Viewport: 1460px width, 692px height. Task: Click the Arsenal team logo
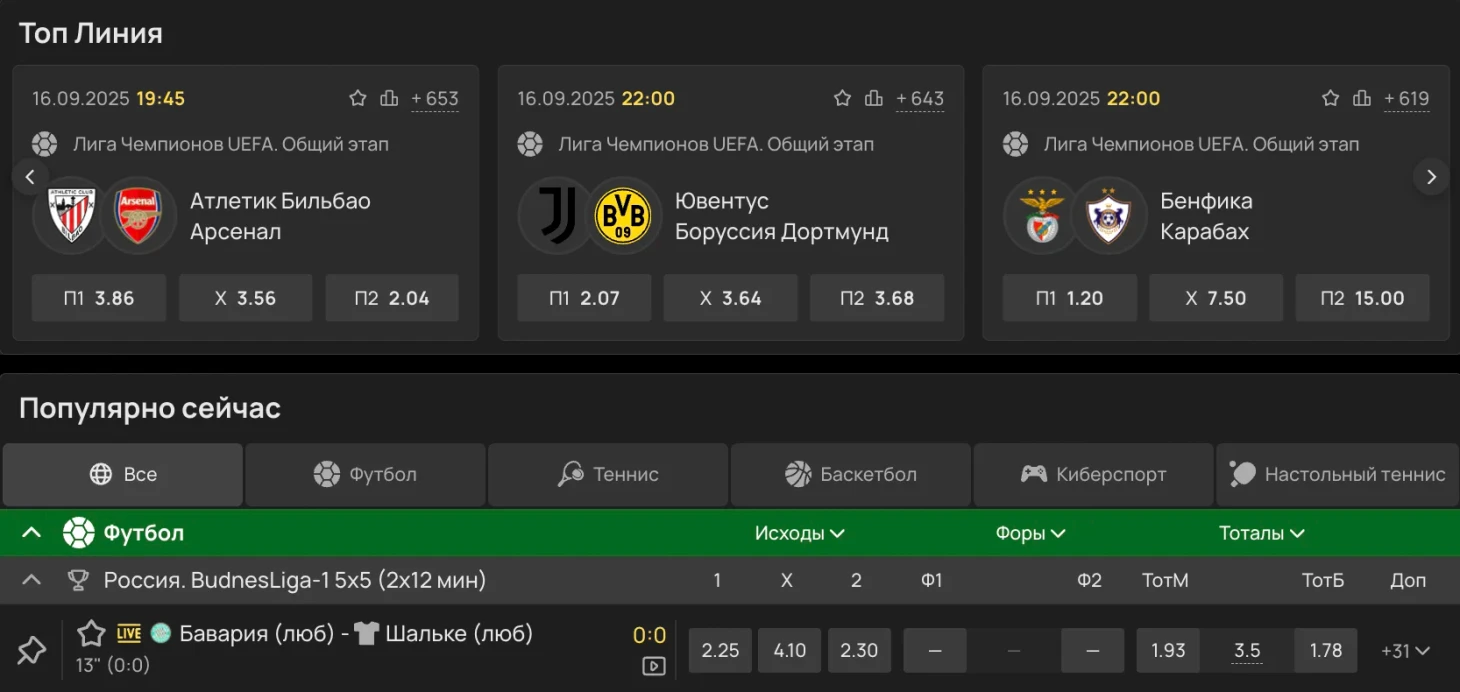coord(139,216)
